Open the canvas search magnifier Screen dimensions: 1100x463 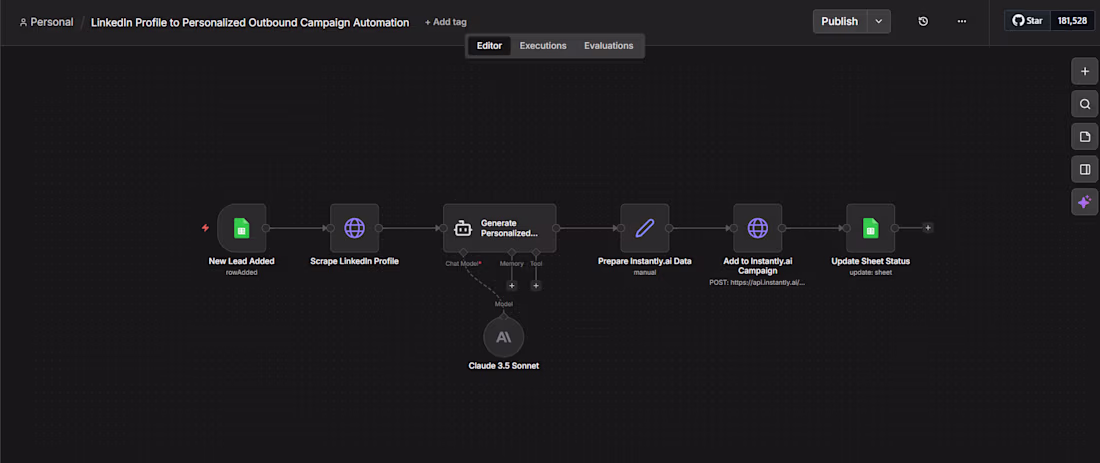(1085, 104)
